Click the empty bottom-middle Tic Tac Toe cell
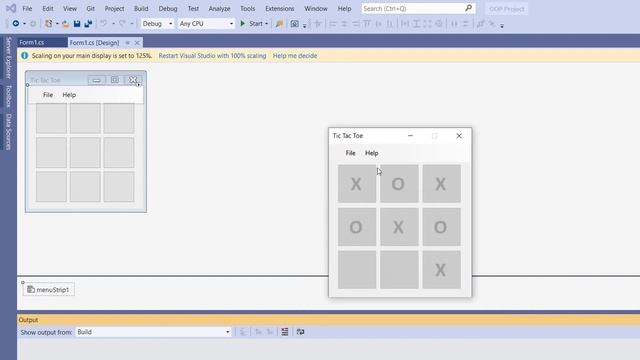Screen dimensions: 640x360 pos(399,270)
